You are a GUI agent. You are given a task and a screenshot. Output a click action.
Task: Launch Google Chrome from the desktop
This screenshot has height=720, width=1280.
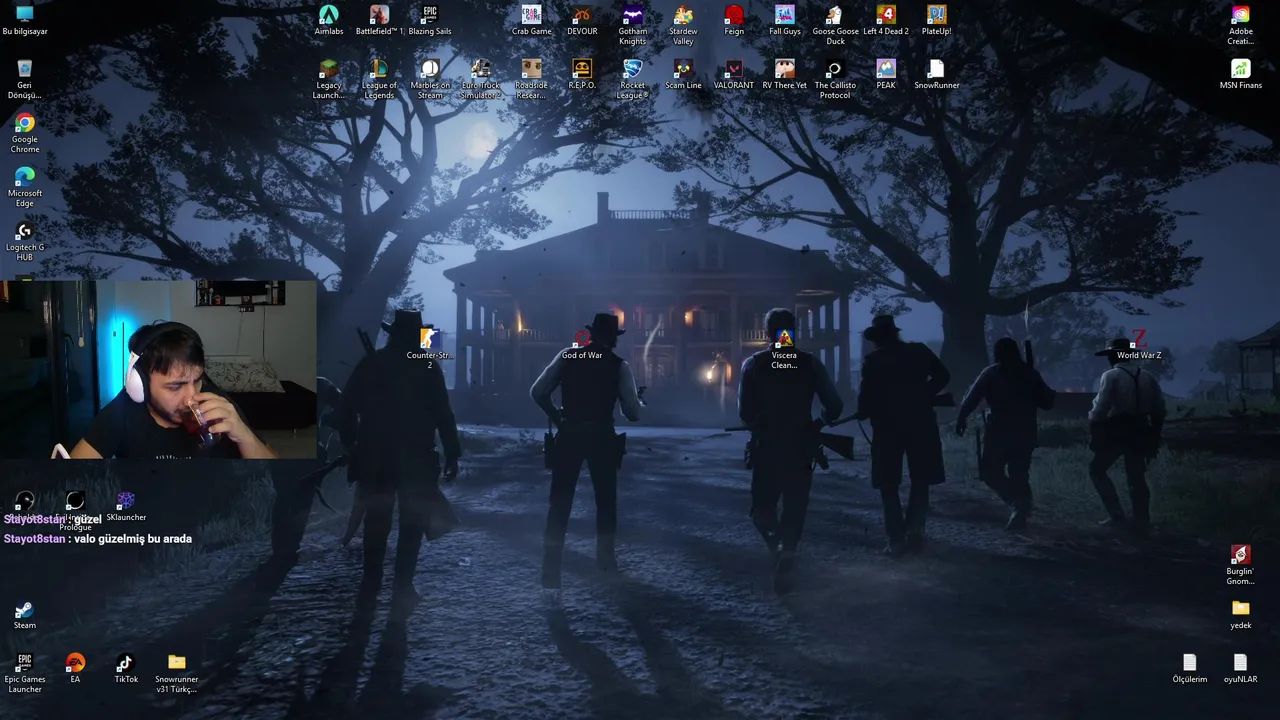pos(25,133)
